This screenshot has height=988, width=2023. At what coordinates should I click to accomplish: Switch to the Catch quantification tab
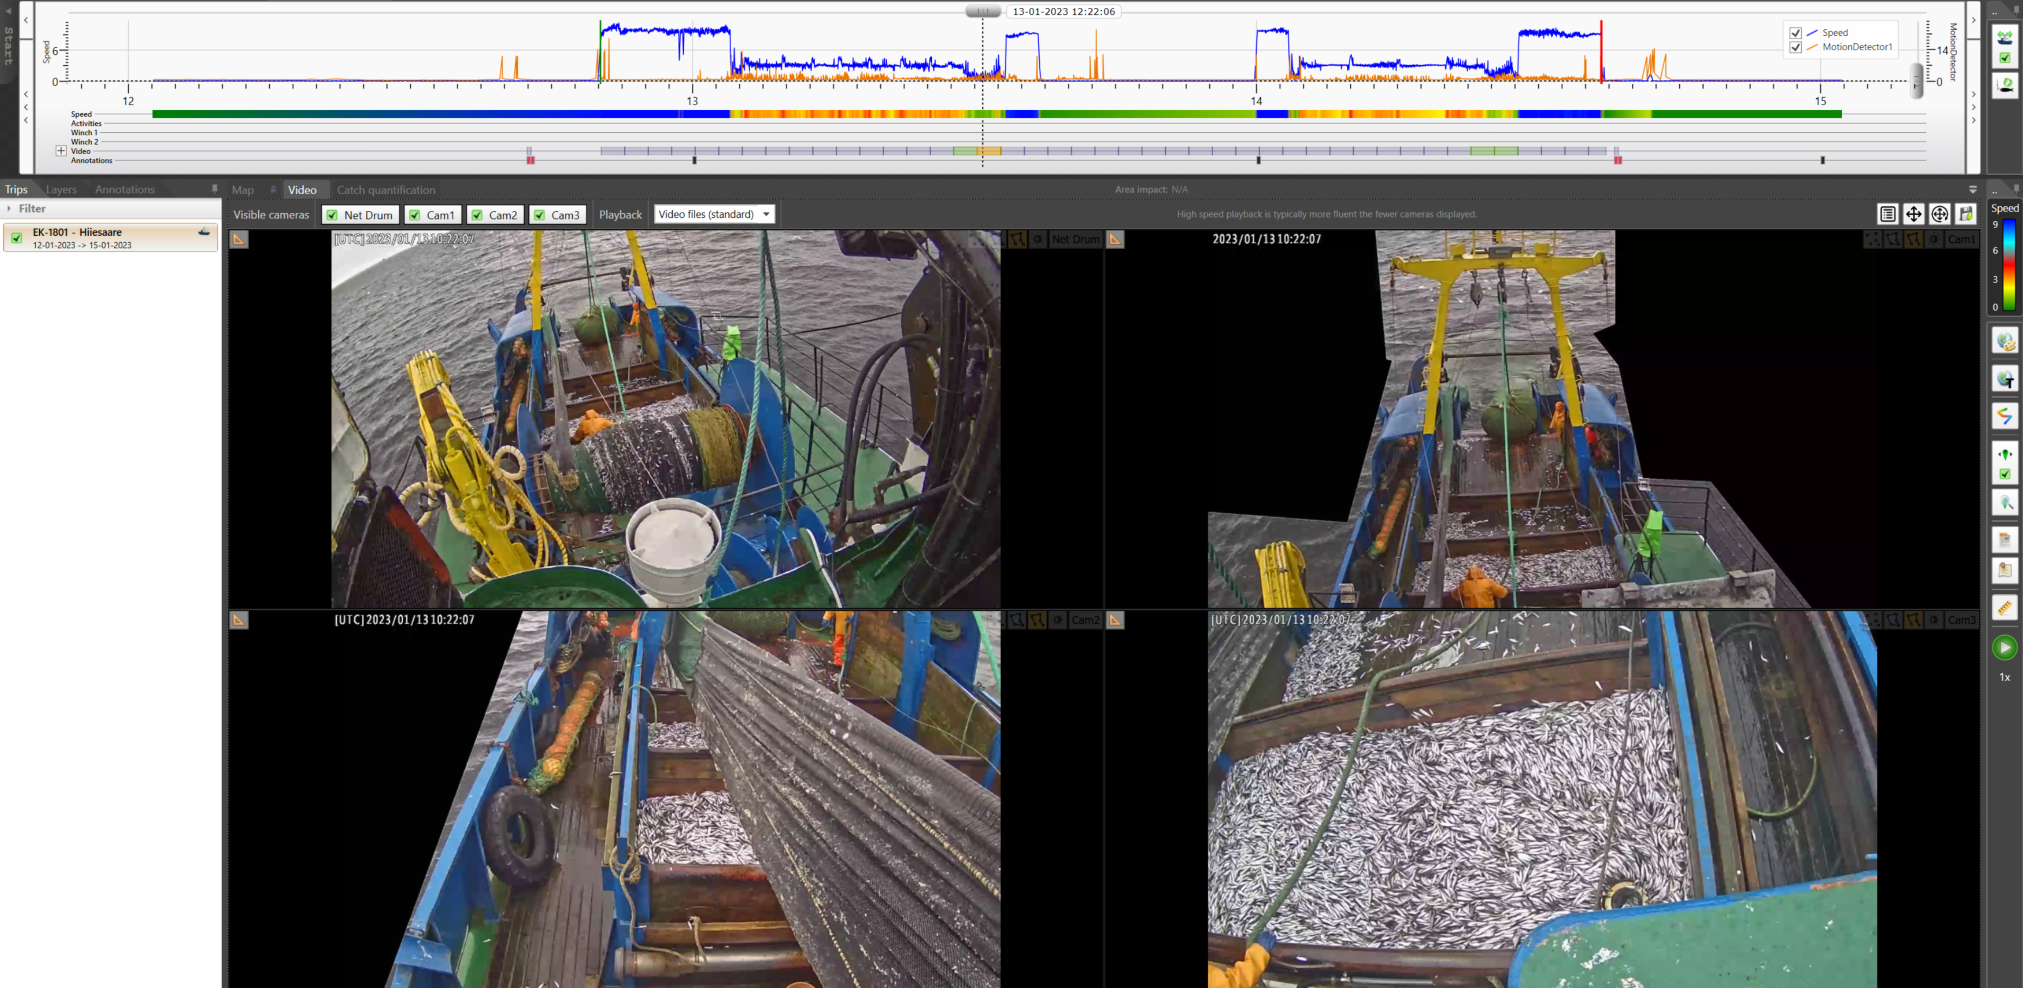pyautogui.click(x=385, y=190)
